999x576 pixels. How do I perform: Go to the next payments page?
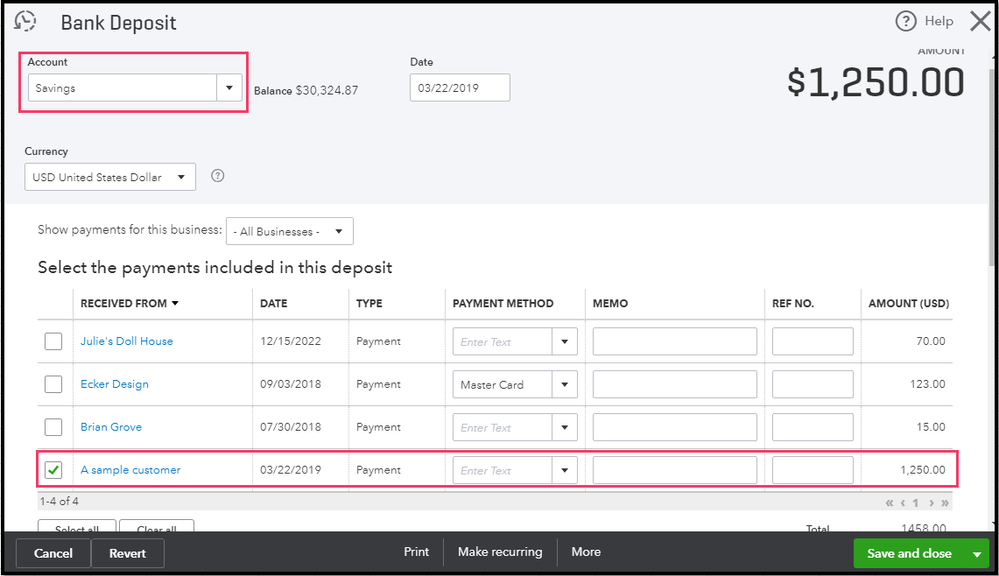coord(931,503)
